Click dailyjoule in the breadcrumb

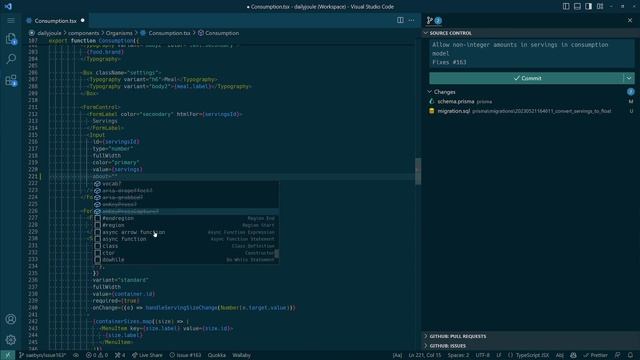click(x=49, y=33)
